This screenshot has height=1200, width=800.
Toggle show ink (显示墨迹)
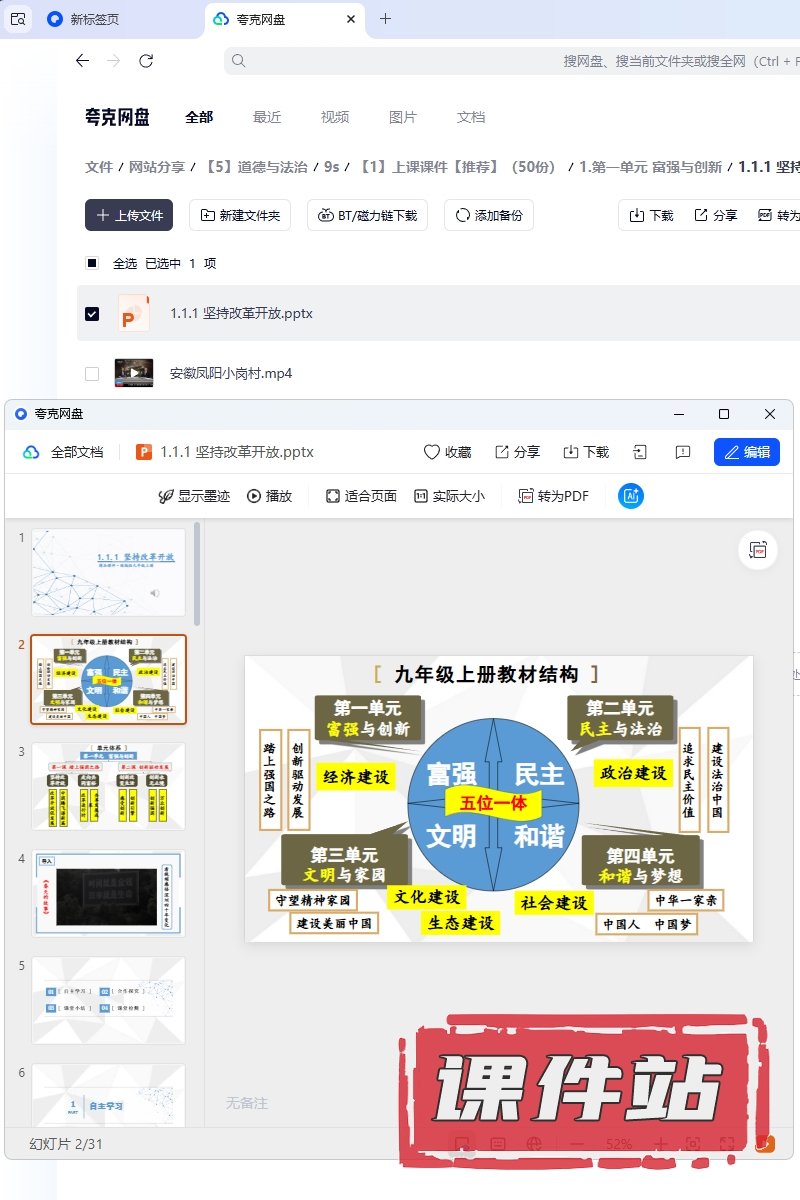pos(194,496)
